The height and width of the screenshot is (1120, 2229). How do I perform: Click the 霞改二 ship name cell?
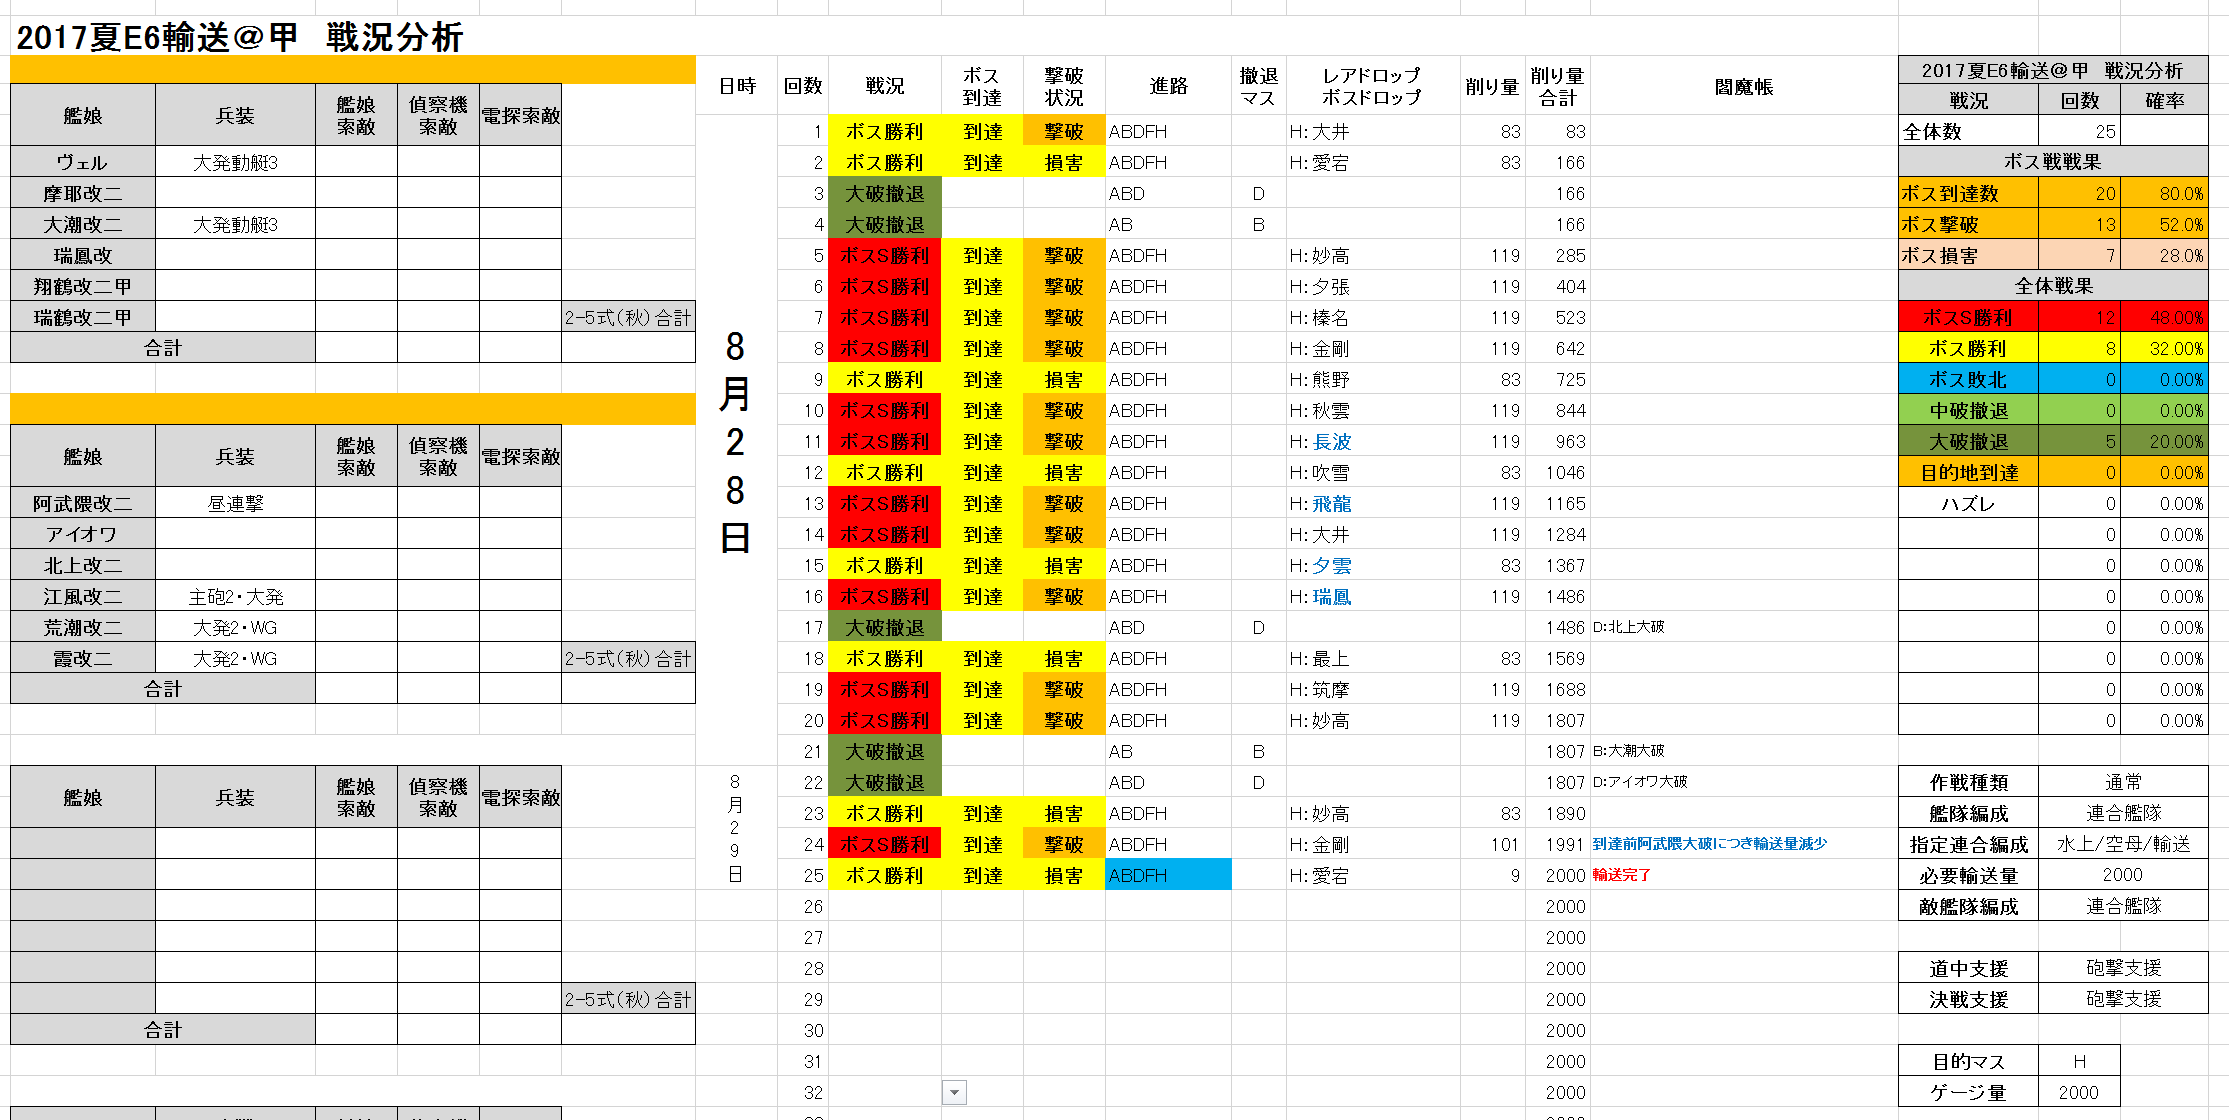tap(82, 658)
